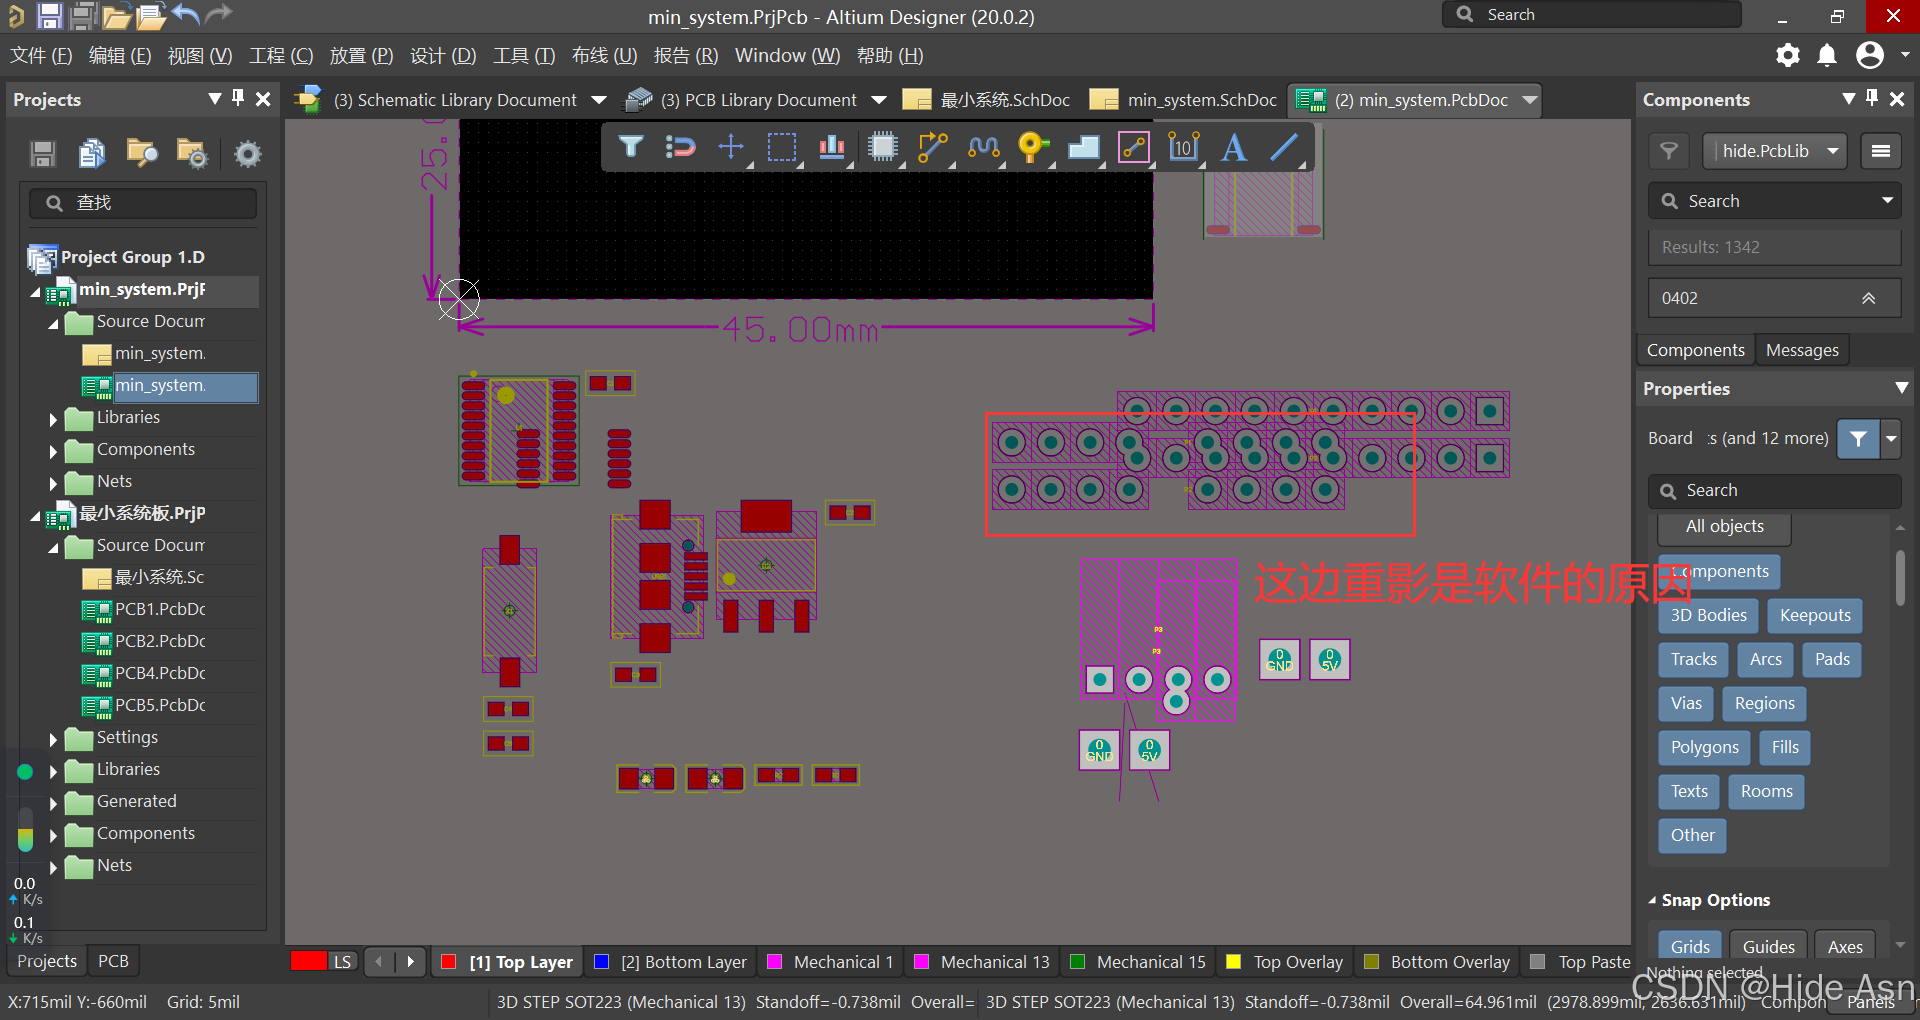Viewport: 1920px width, 1020px height.
Task: Toggle the Tracks object filter
Action: point(1693,659)
